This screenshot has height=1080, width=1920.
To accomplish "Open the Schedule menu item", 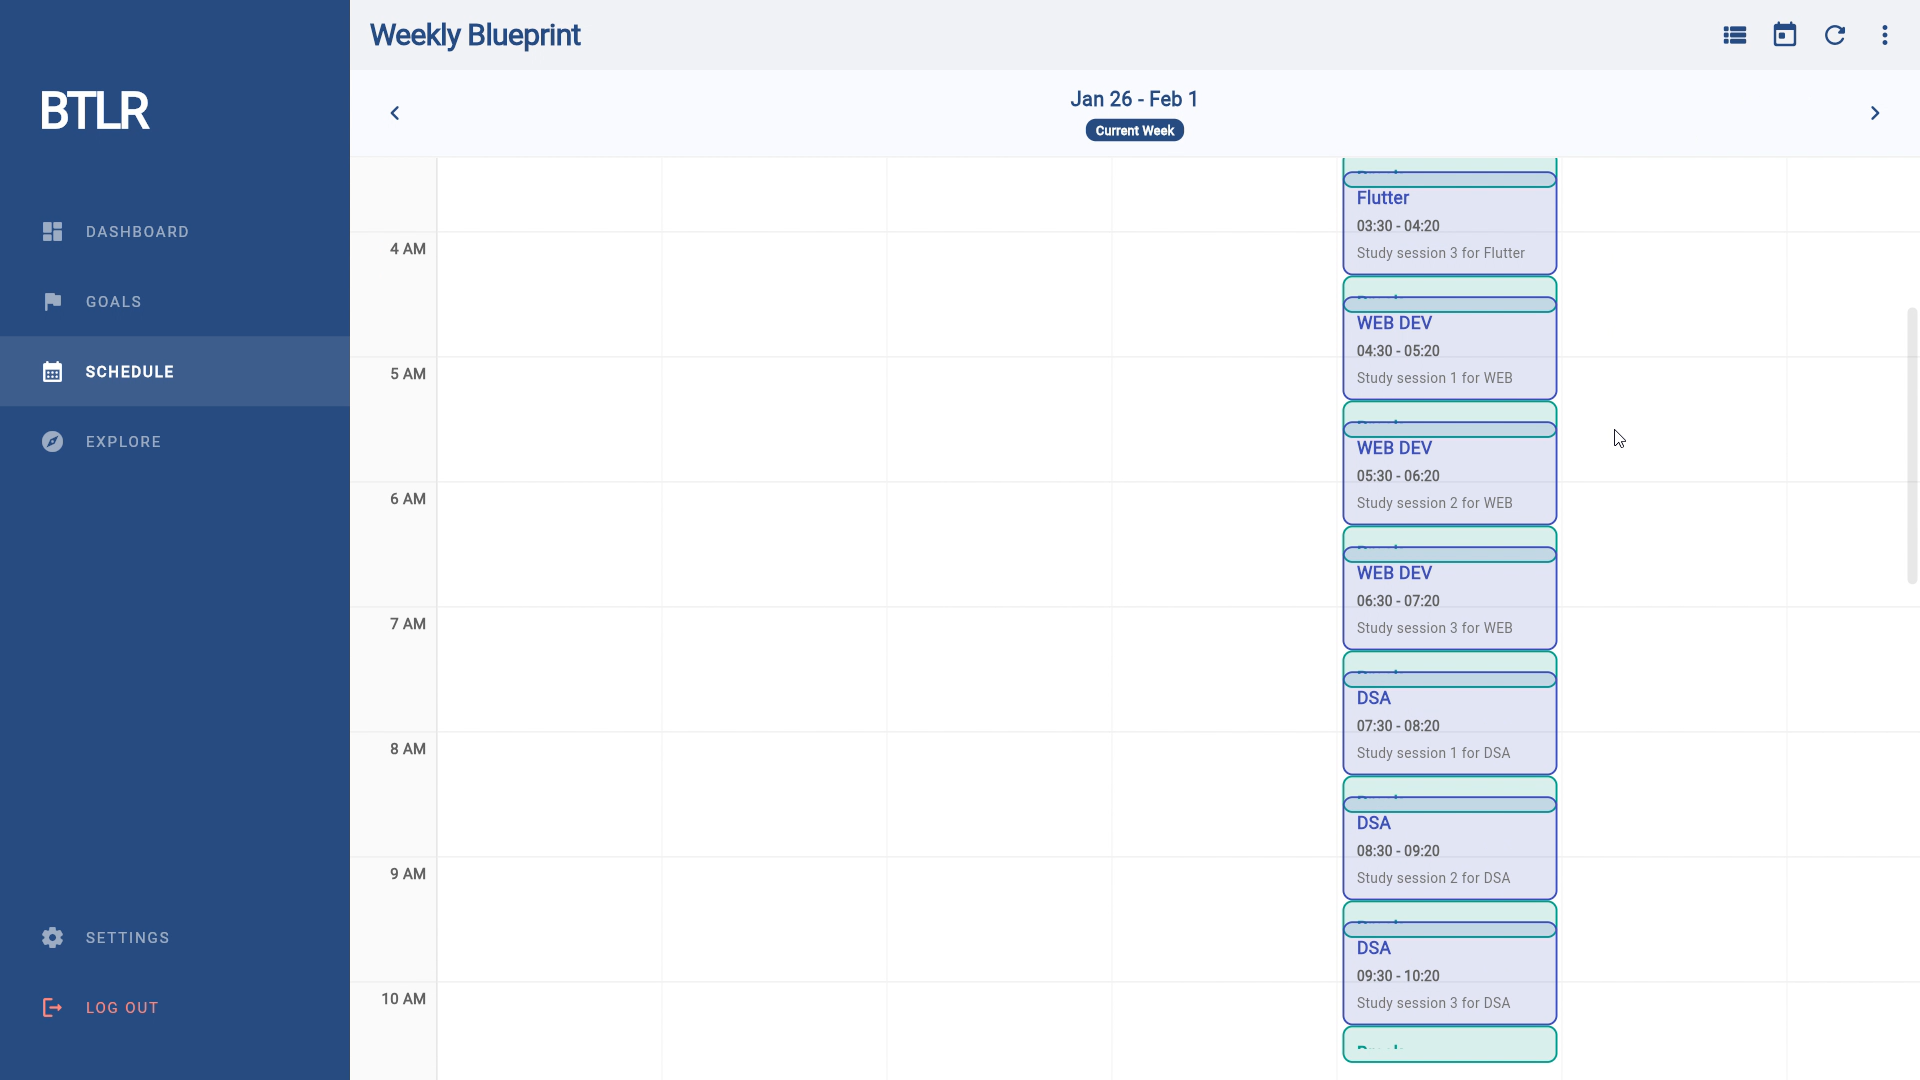I will click(x=130, y=372).
